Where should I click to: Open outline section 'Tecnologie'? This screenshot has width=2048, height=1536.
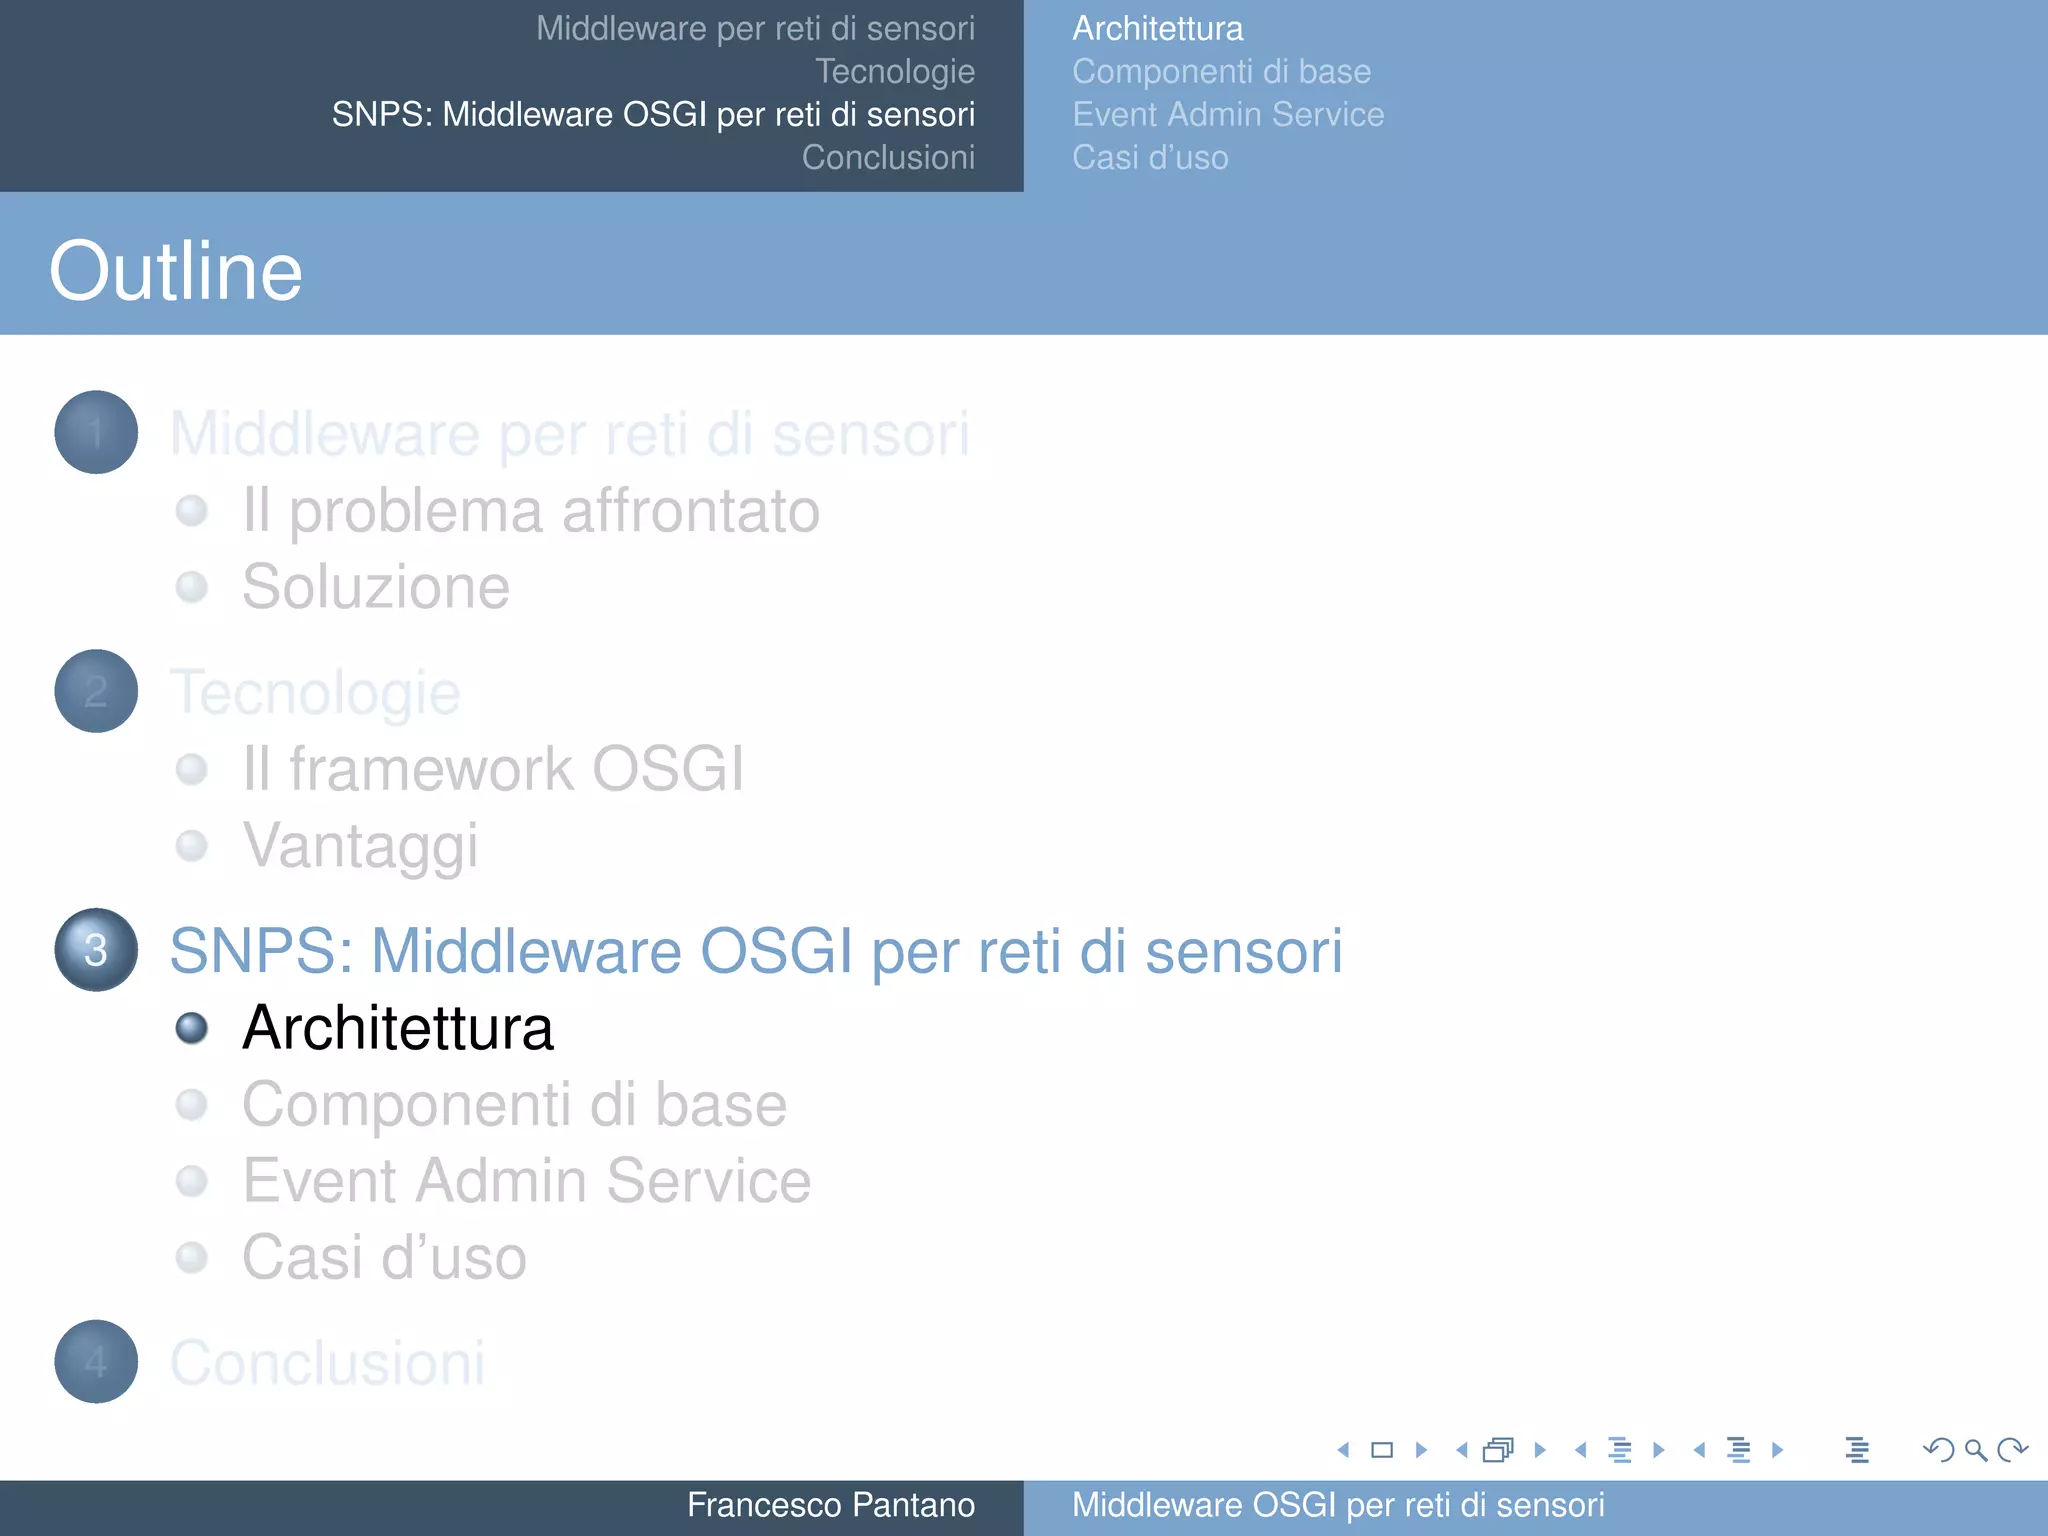(315, 693)
